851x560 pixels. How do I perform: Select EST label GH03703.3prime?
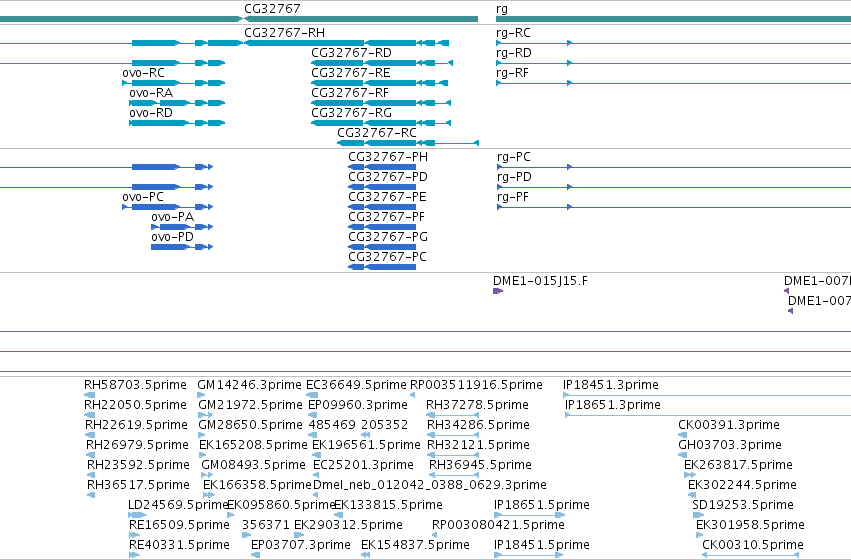pyautogui.click(x=730, y=445)
